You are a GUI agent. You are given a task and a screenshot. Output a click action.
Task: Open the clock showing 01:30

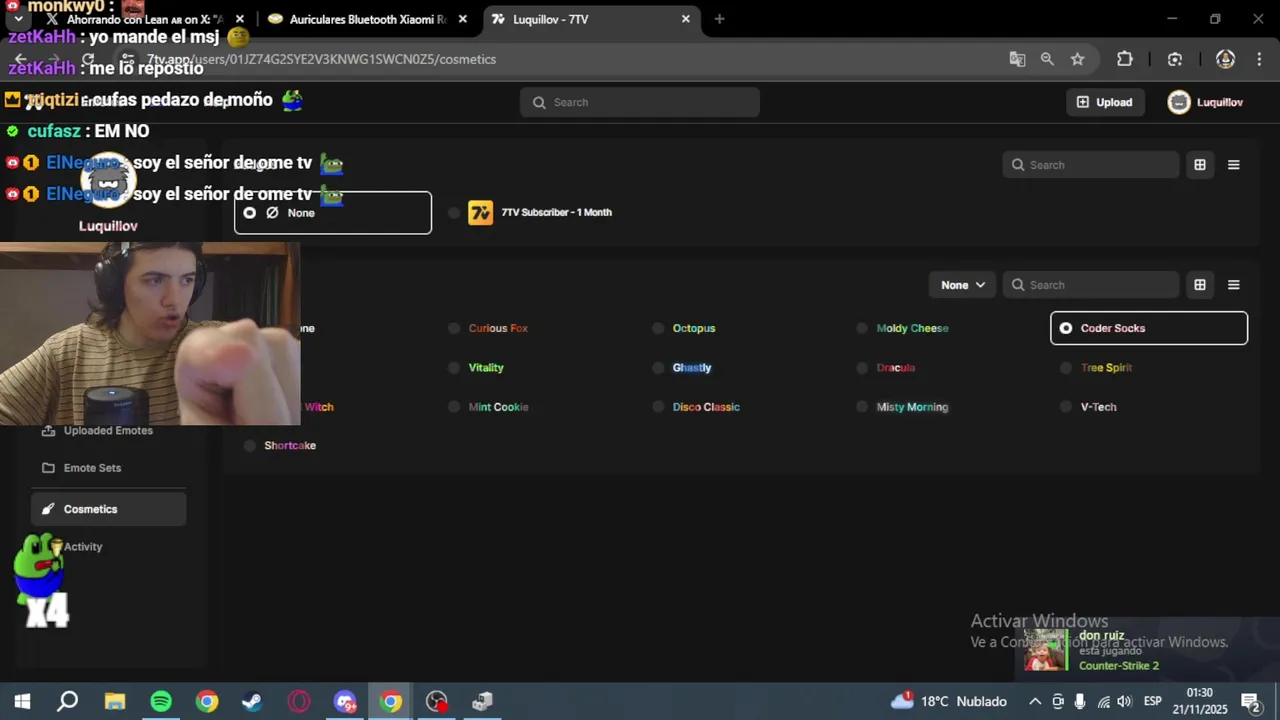(x=1199, y=702)
